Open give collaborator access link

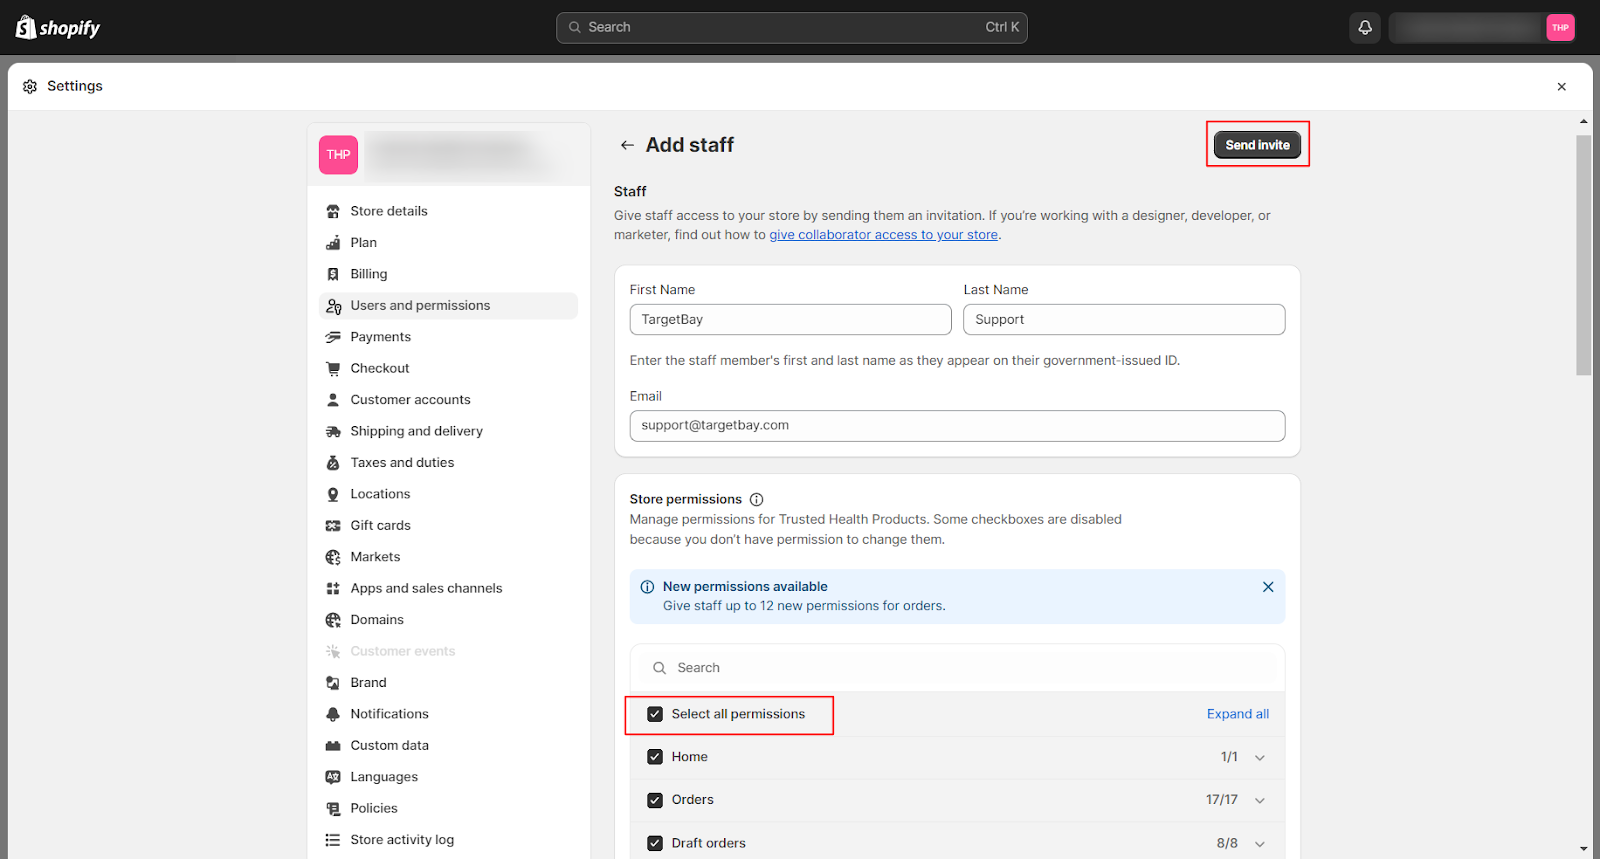point(883,235)
